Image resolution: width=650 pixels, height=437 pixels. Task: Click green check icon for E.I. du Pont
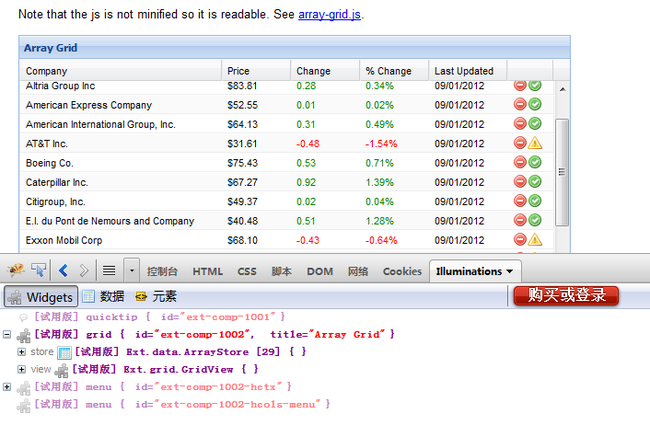tap(535, 220)
